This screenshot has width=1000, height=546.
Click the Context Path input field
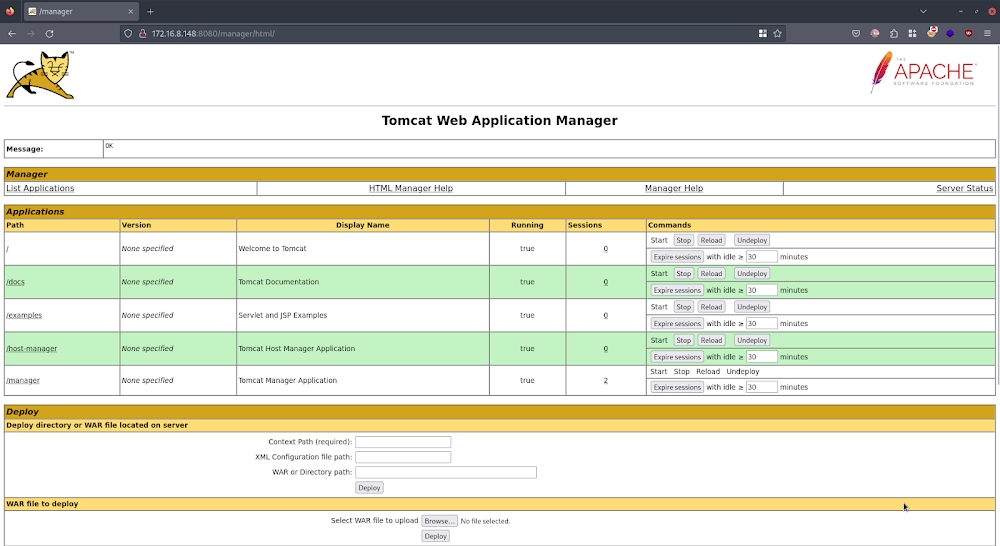(x=403, y=442)
